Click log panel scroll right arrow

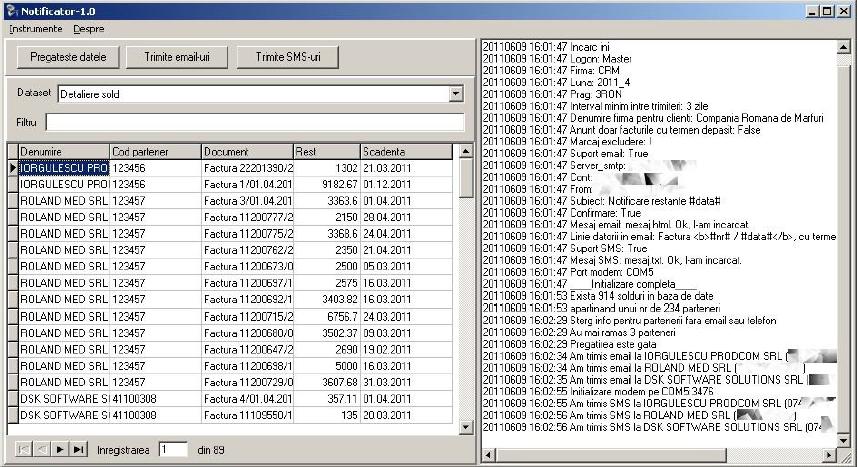tap(829, 455)
